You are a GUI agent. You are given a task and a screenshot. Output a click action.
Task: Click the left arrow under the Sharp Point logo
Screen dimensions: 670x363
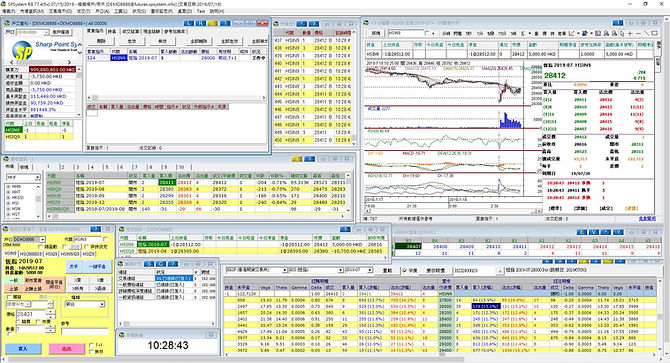pyautogui.click(x=11, y=62)
